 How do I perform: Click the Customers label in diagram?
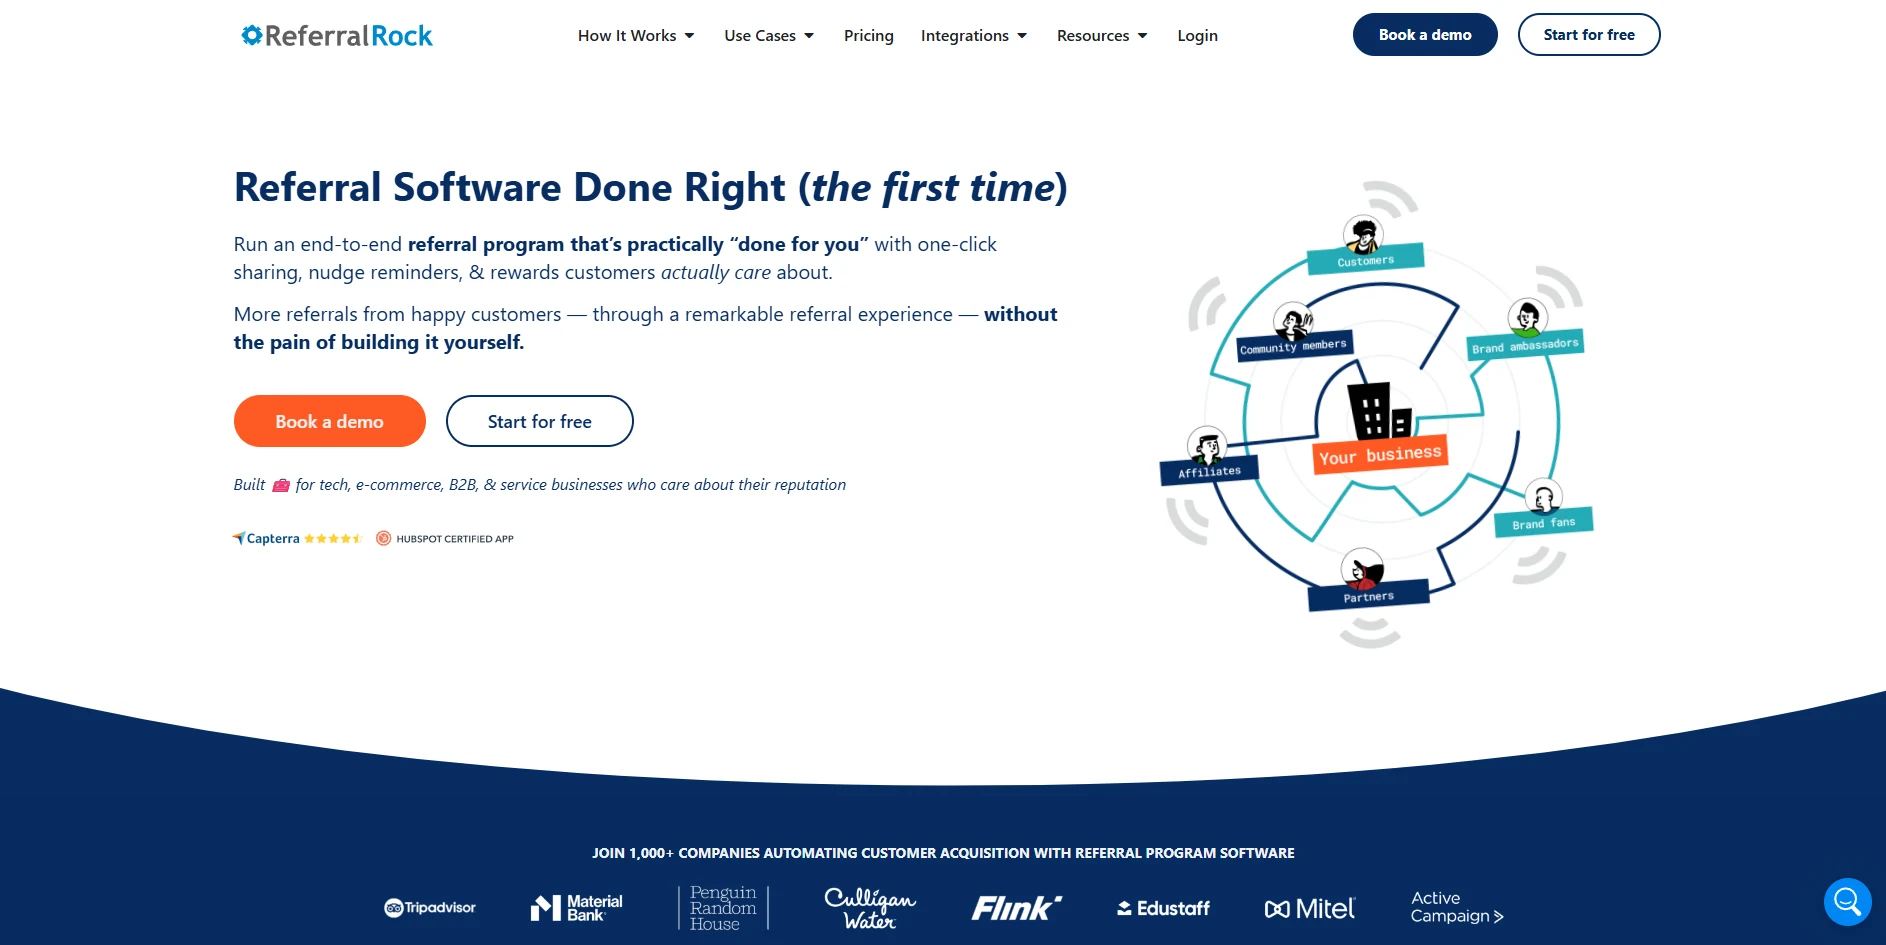[x=1365, y=260]
